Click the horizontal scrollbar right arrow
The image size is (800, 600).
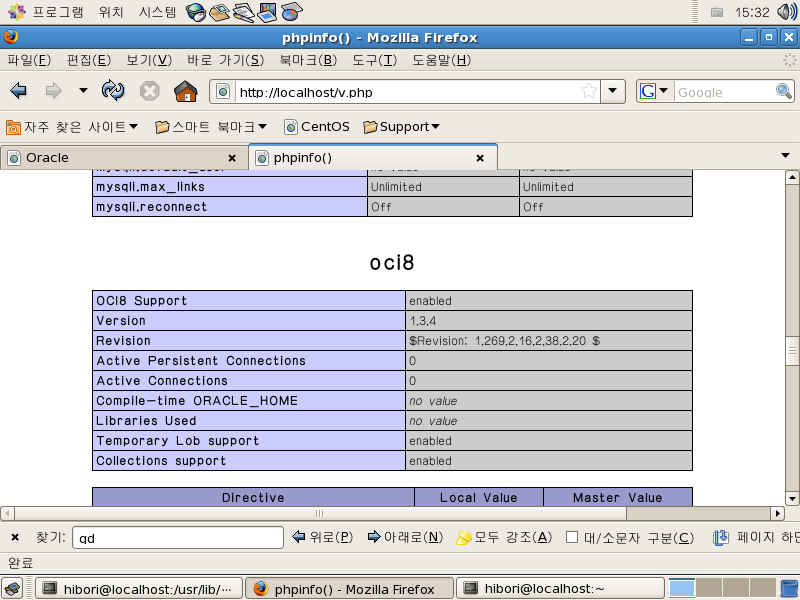pyautogui.click(x=778, y=513)
